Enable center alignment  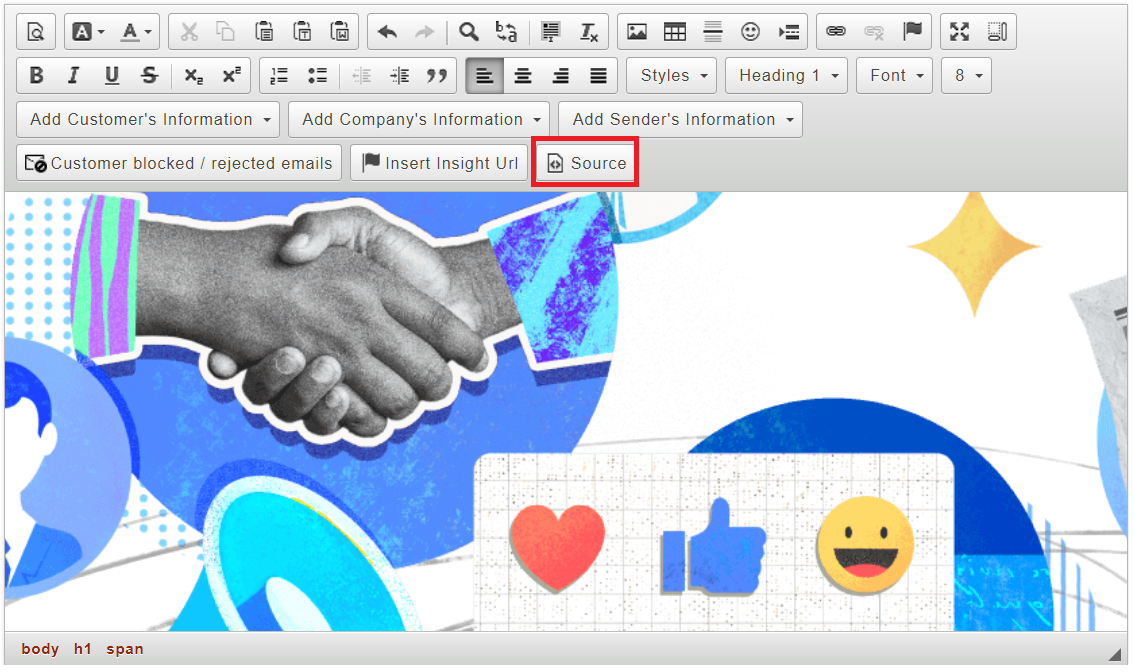522,76
